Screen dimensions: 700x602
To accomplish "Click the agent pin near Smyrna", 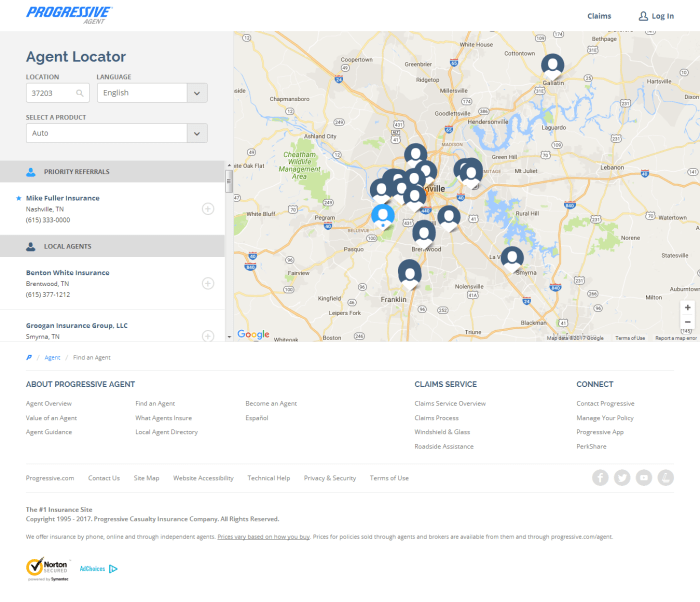I will point(512,259).
